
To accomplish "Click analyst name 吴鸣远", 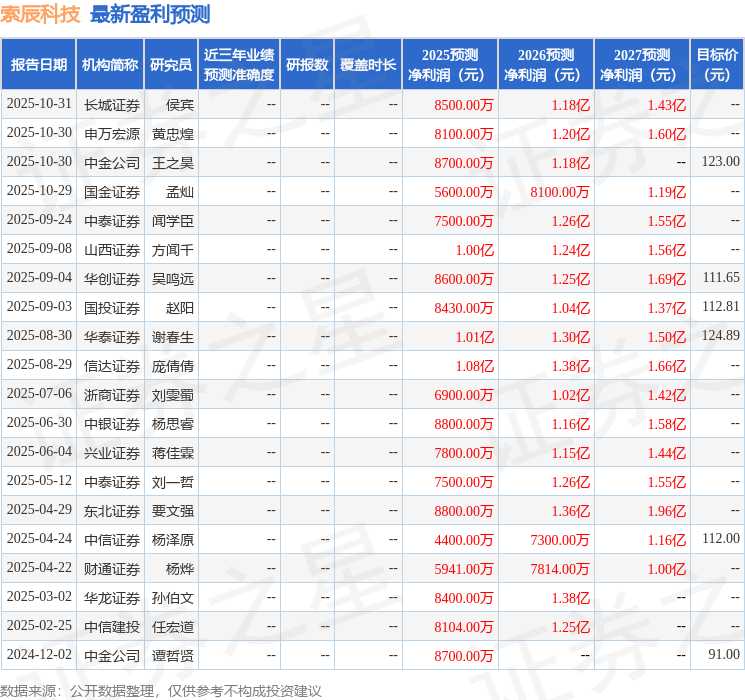I will click(172, 278).
